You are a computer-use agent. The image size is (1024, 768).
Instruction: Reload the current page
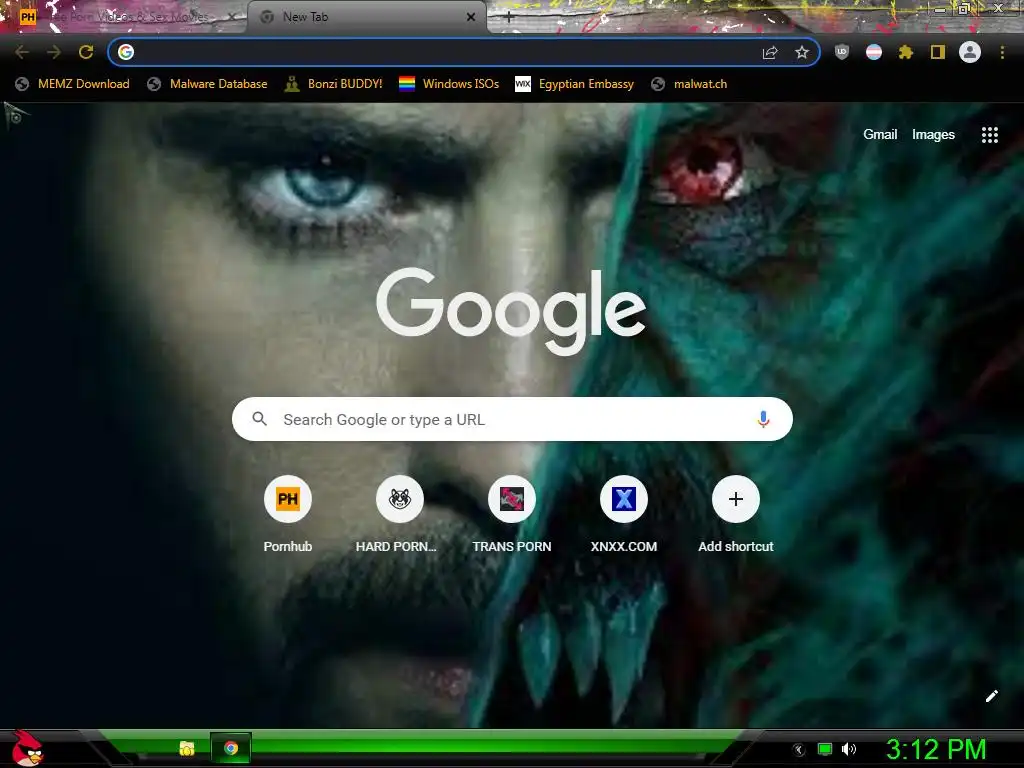point(86,52)
